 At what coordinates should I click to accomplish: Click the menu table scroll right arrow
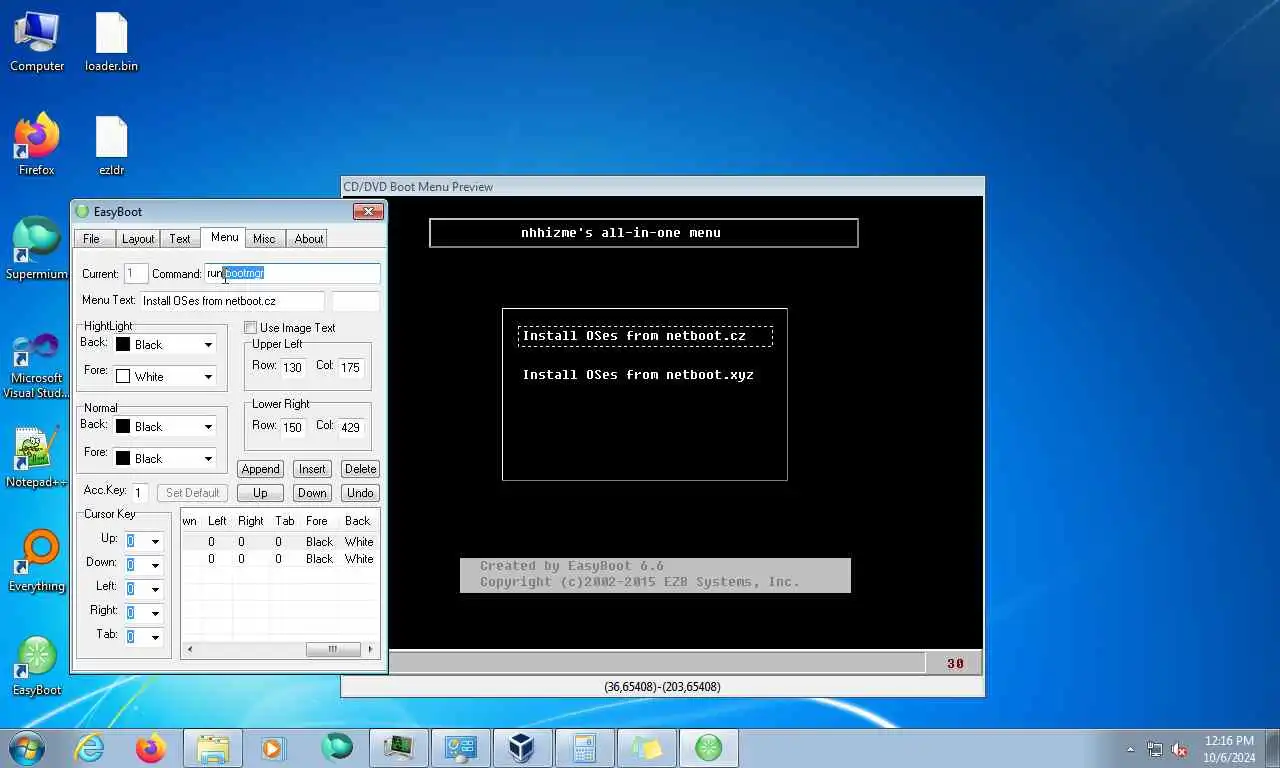[370, 649]
